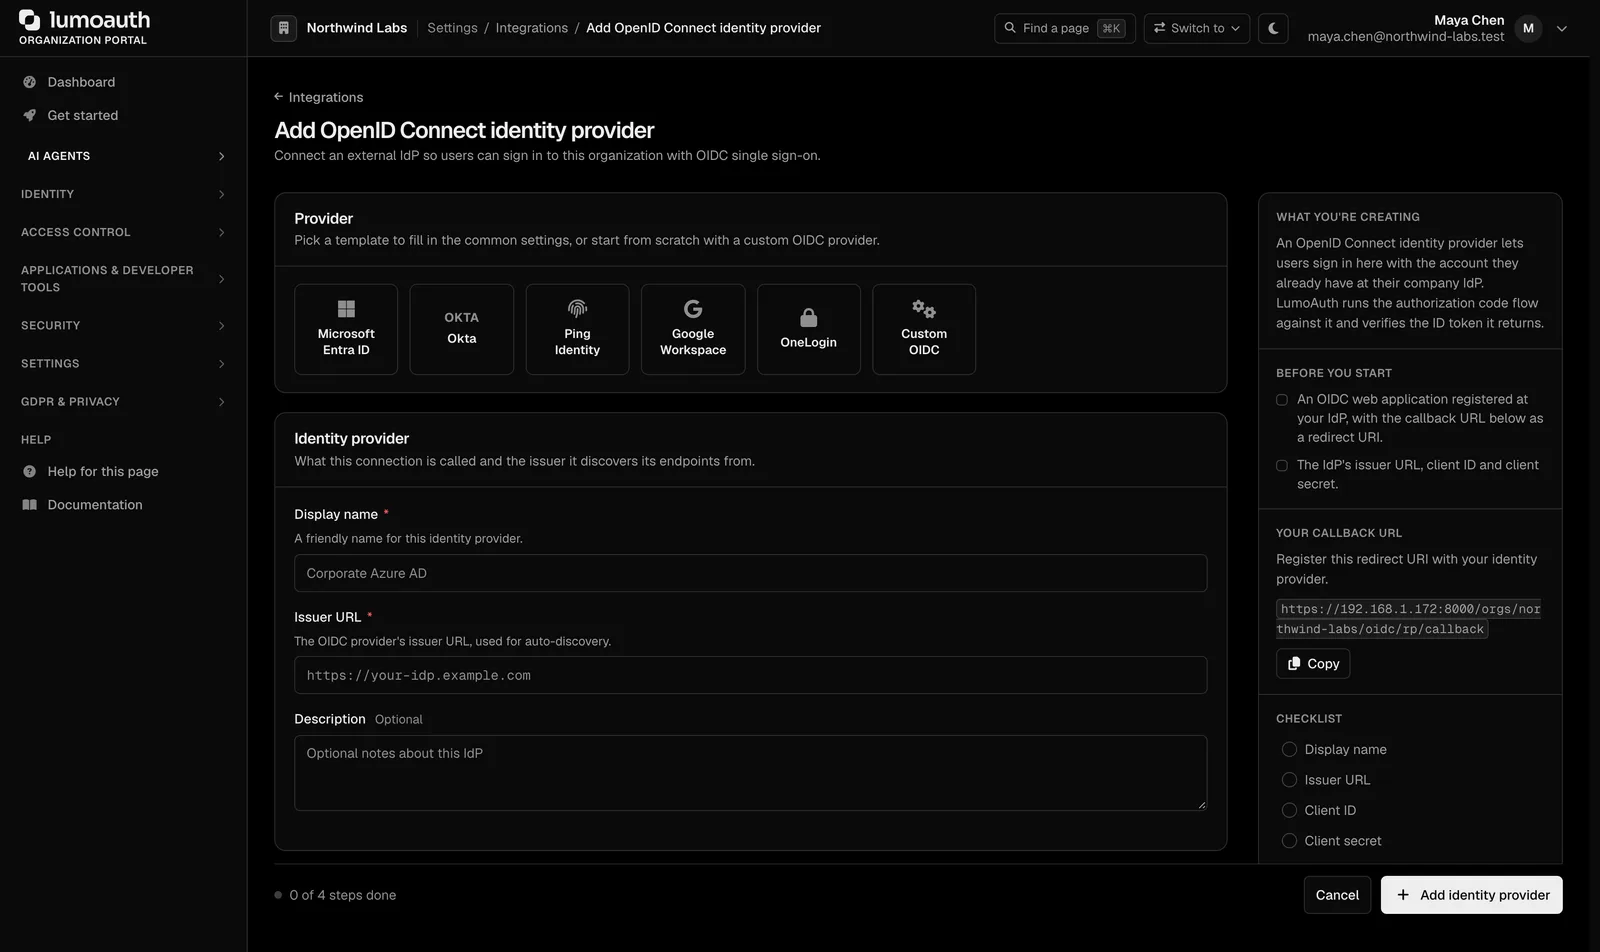Click into the Description textarea
The width and height of the screenshot is (1600, 952).
click(x=750, y=773)
